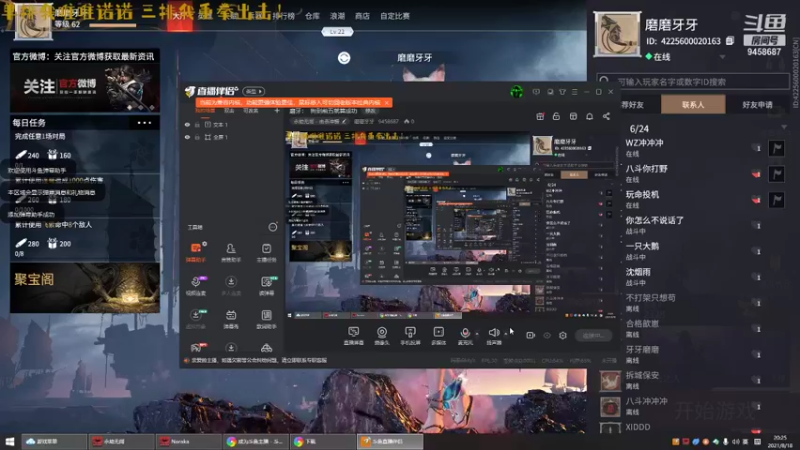This screenshot has width=800, height=450.
Task: Open the 读弹幕 tool icon
Action: tap(266, 286)
